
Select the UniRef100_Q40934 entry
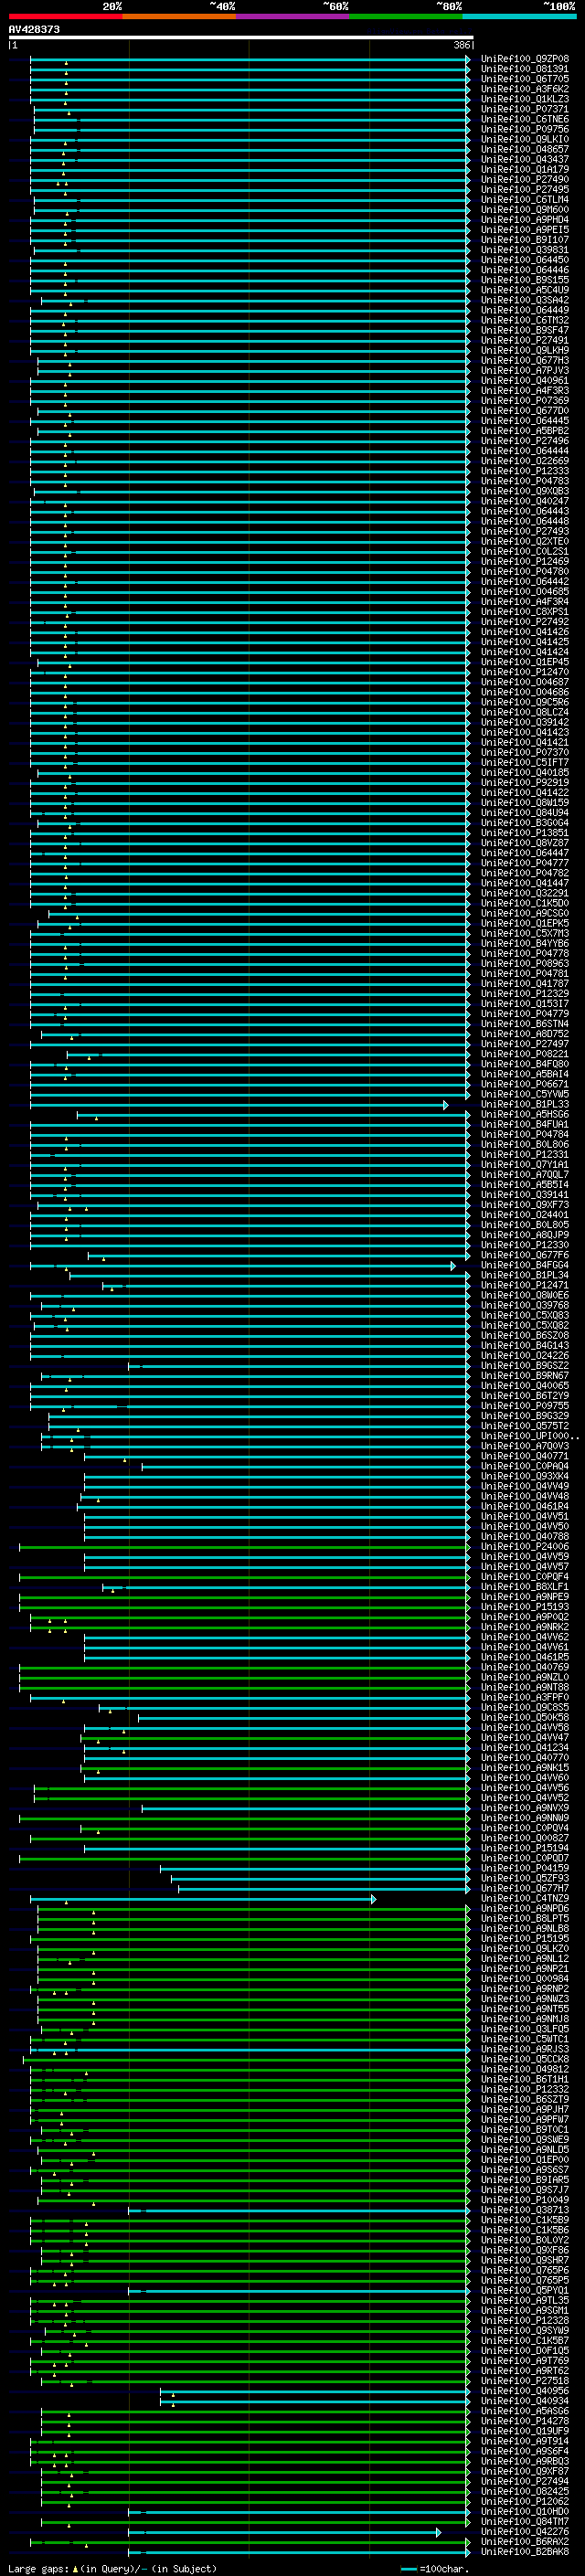click(x=525, y=2401)
